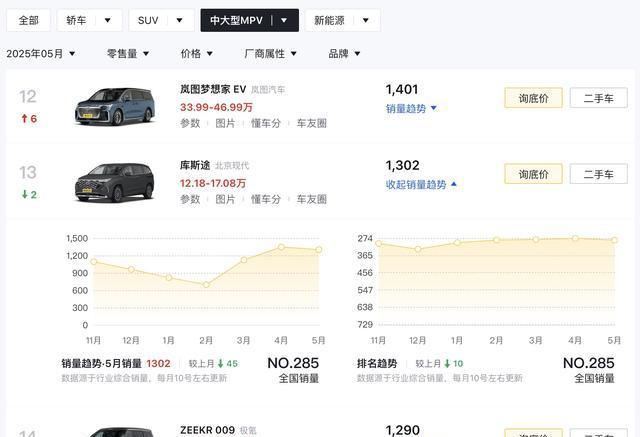Click the 2月 data point on sales chart
The width and height of the screenshot is (640, 437).
pyautogui.click(x=206, y=284)
